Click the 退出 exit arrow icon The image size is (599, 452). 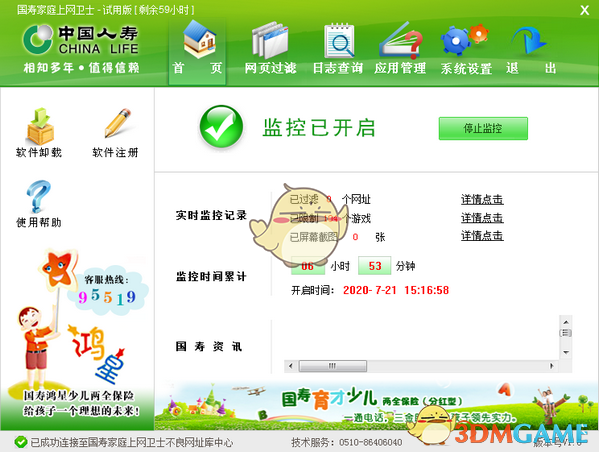point(529,40)
